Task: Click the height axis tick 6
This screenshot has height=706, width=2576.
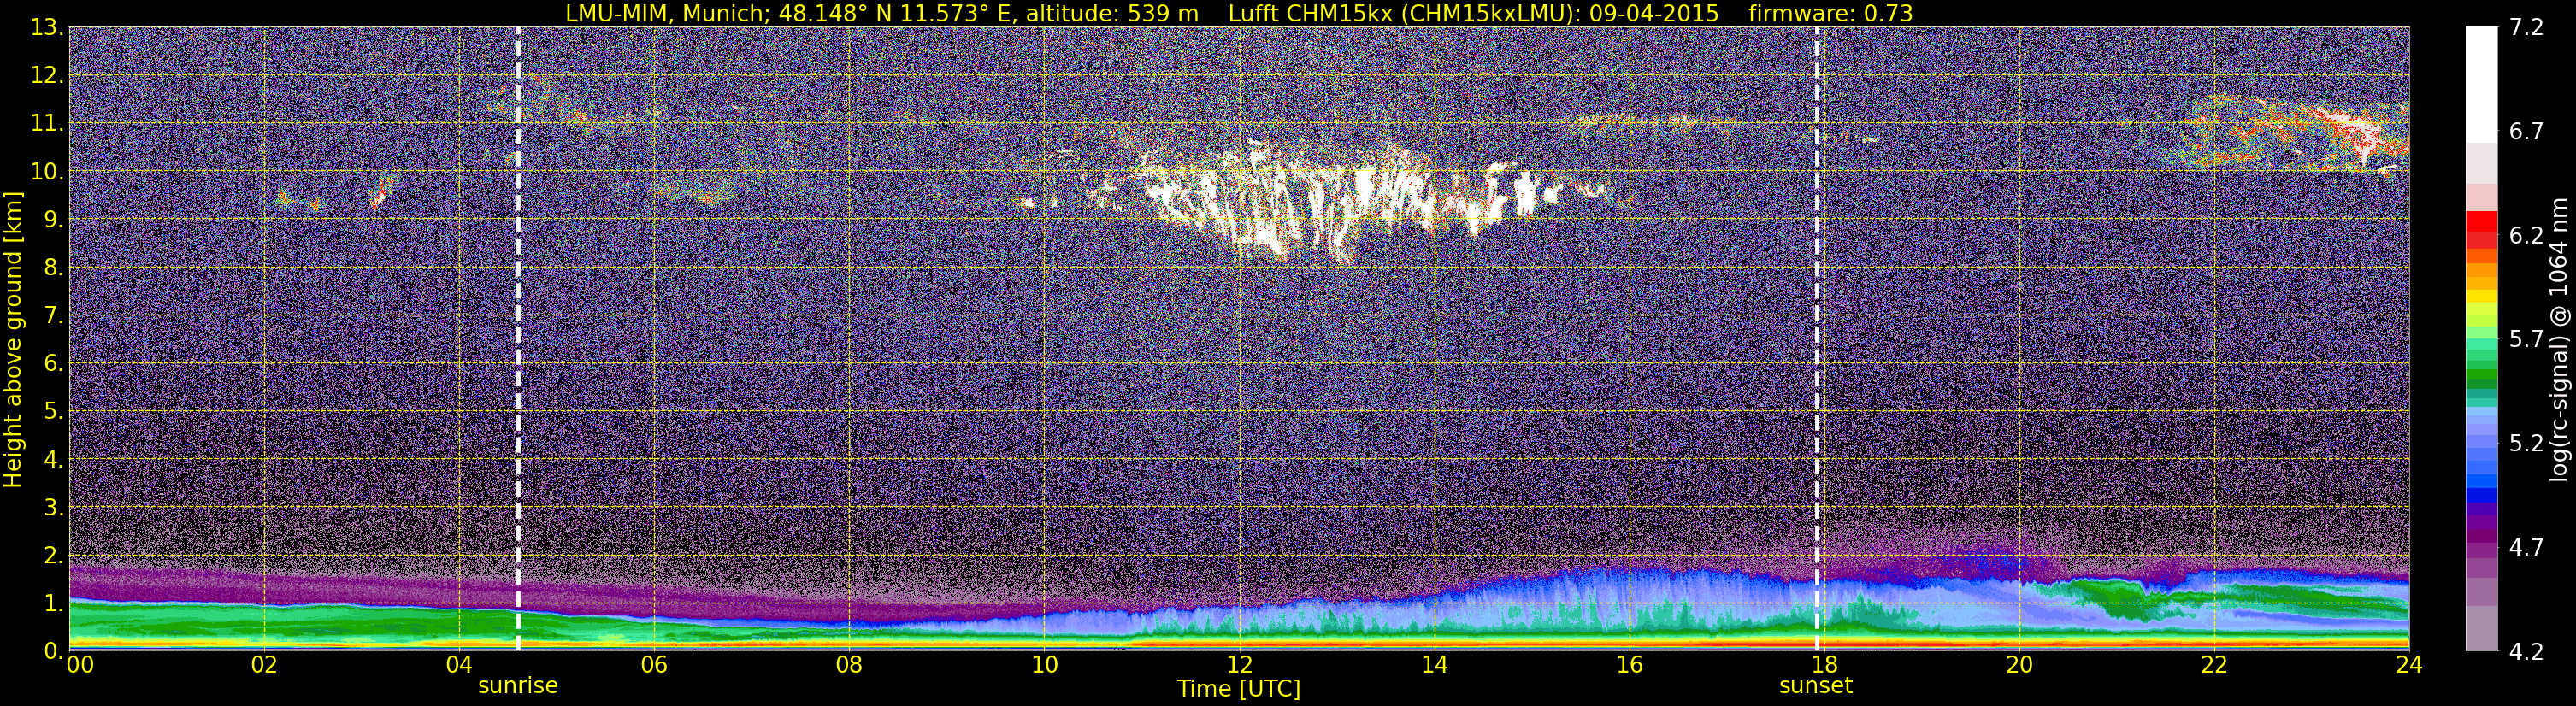Action: pyautogui.click(x=54, y=363)
